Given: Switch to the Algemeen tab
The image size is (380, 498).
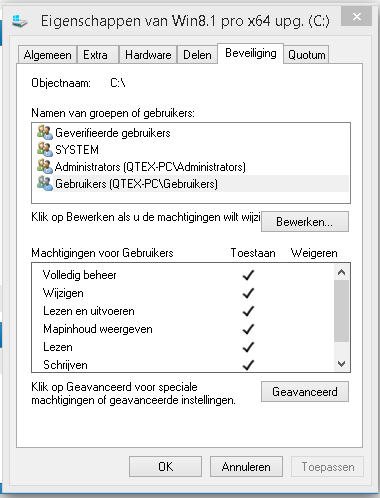Looking at the screenshot, I should coord(47,55).
